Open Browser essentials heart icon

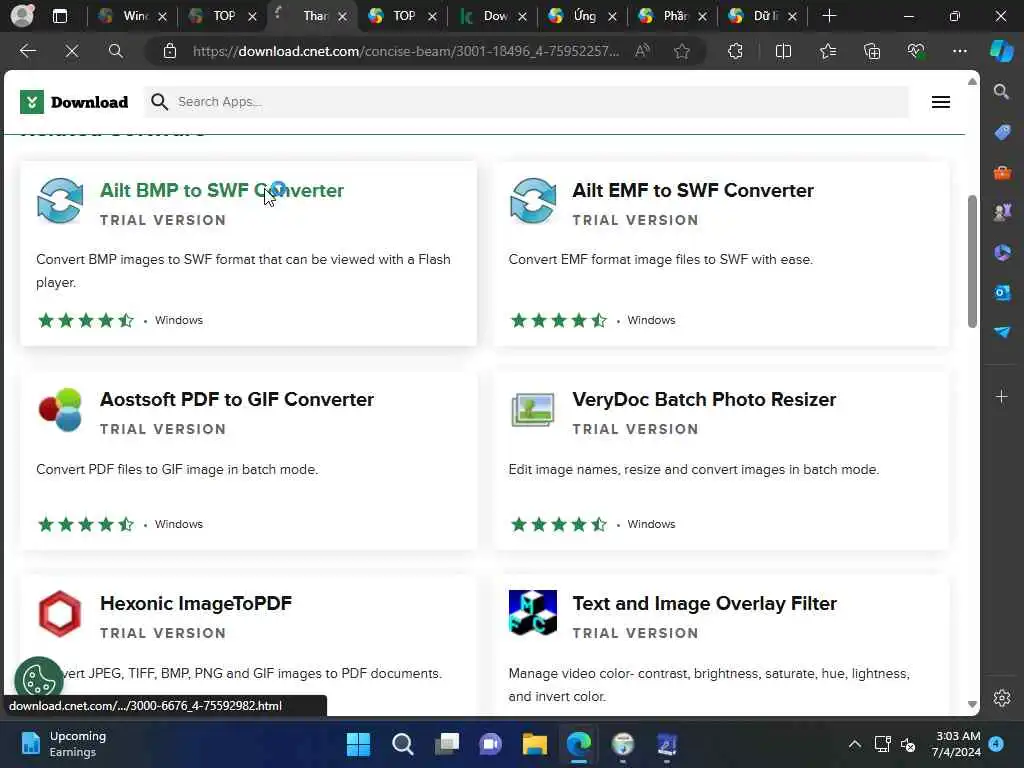[x=916, y=51]
